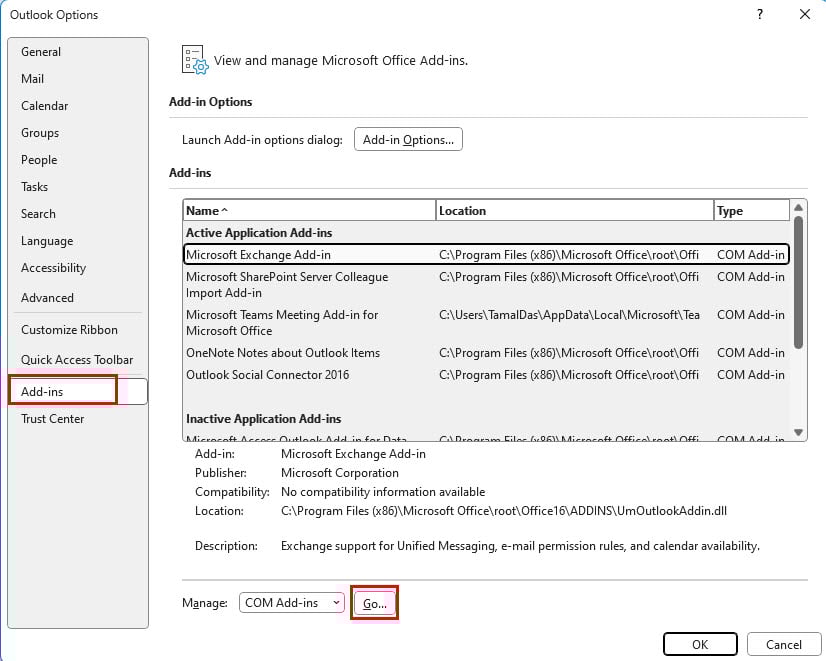Viewport: 826px width, 661px height.
Task: Click the Help question mark button
Action: pos(760,14)
